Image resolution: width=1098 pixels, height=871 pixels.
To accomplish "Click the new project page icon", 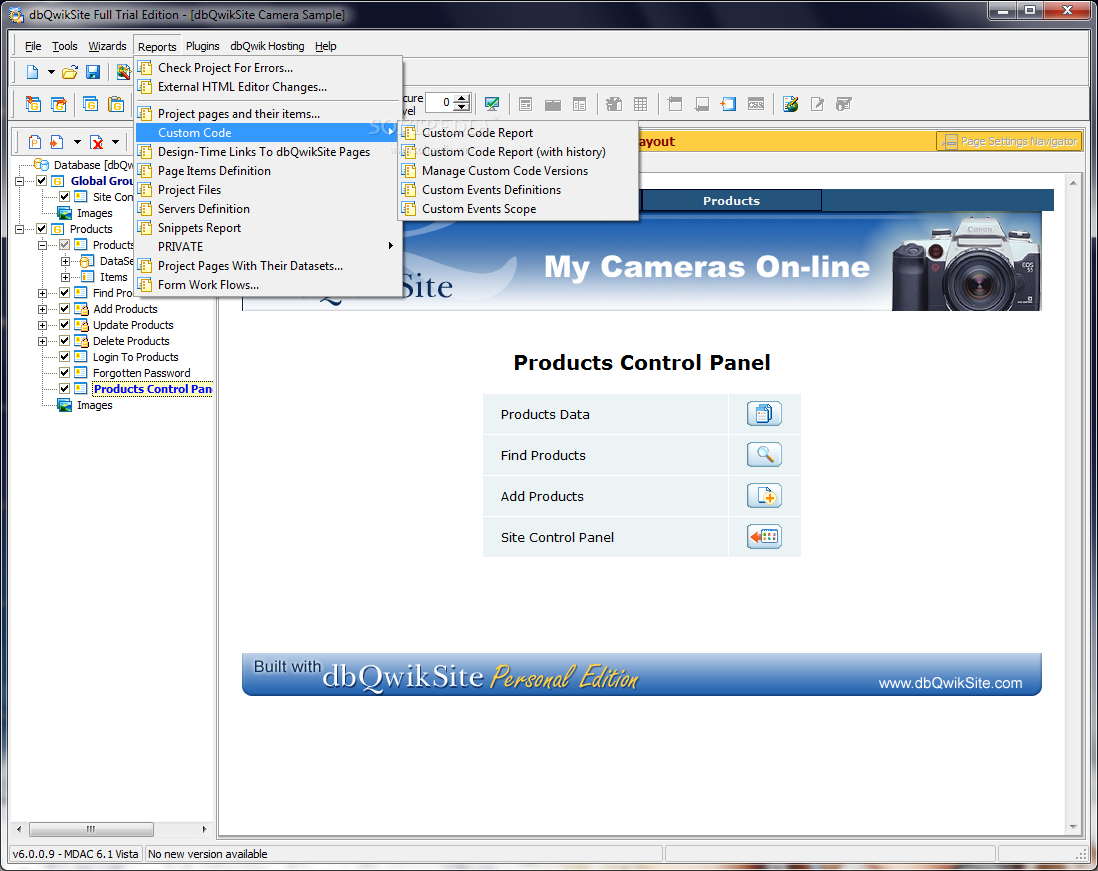I will pos(32,71).
